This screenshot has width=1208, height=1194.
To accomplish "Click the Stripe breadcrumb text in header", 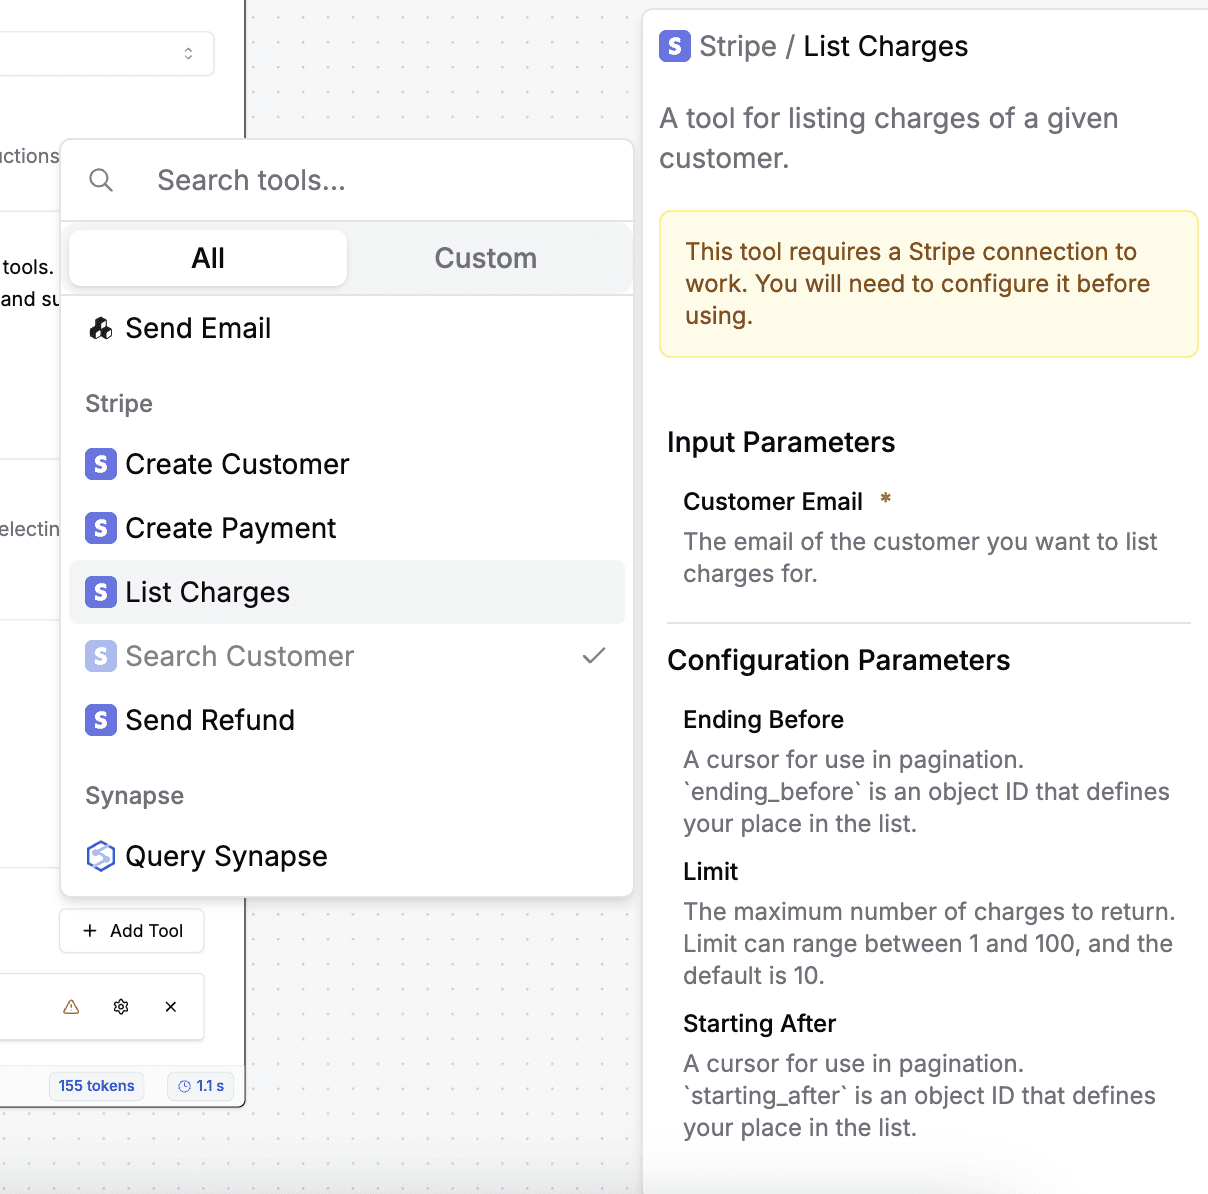I will pyautogui.click(x=738, y=46).
